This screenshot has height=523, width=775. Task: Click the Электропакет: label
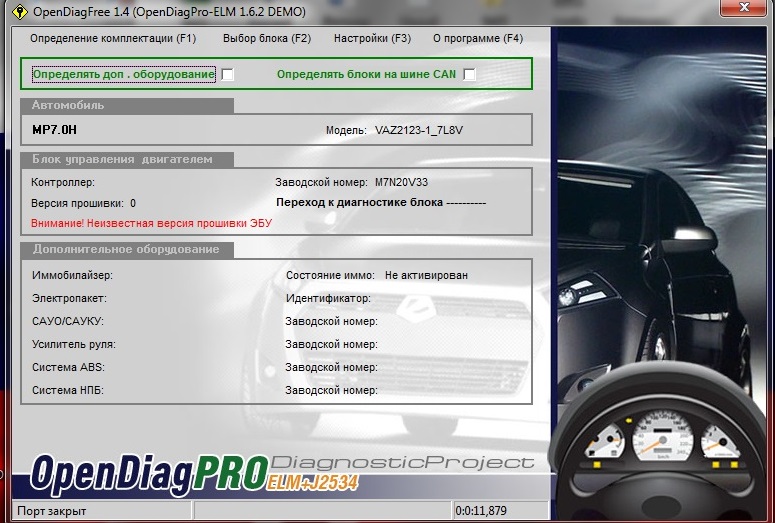(x=69, y=299)
